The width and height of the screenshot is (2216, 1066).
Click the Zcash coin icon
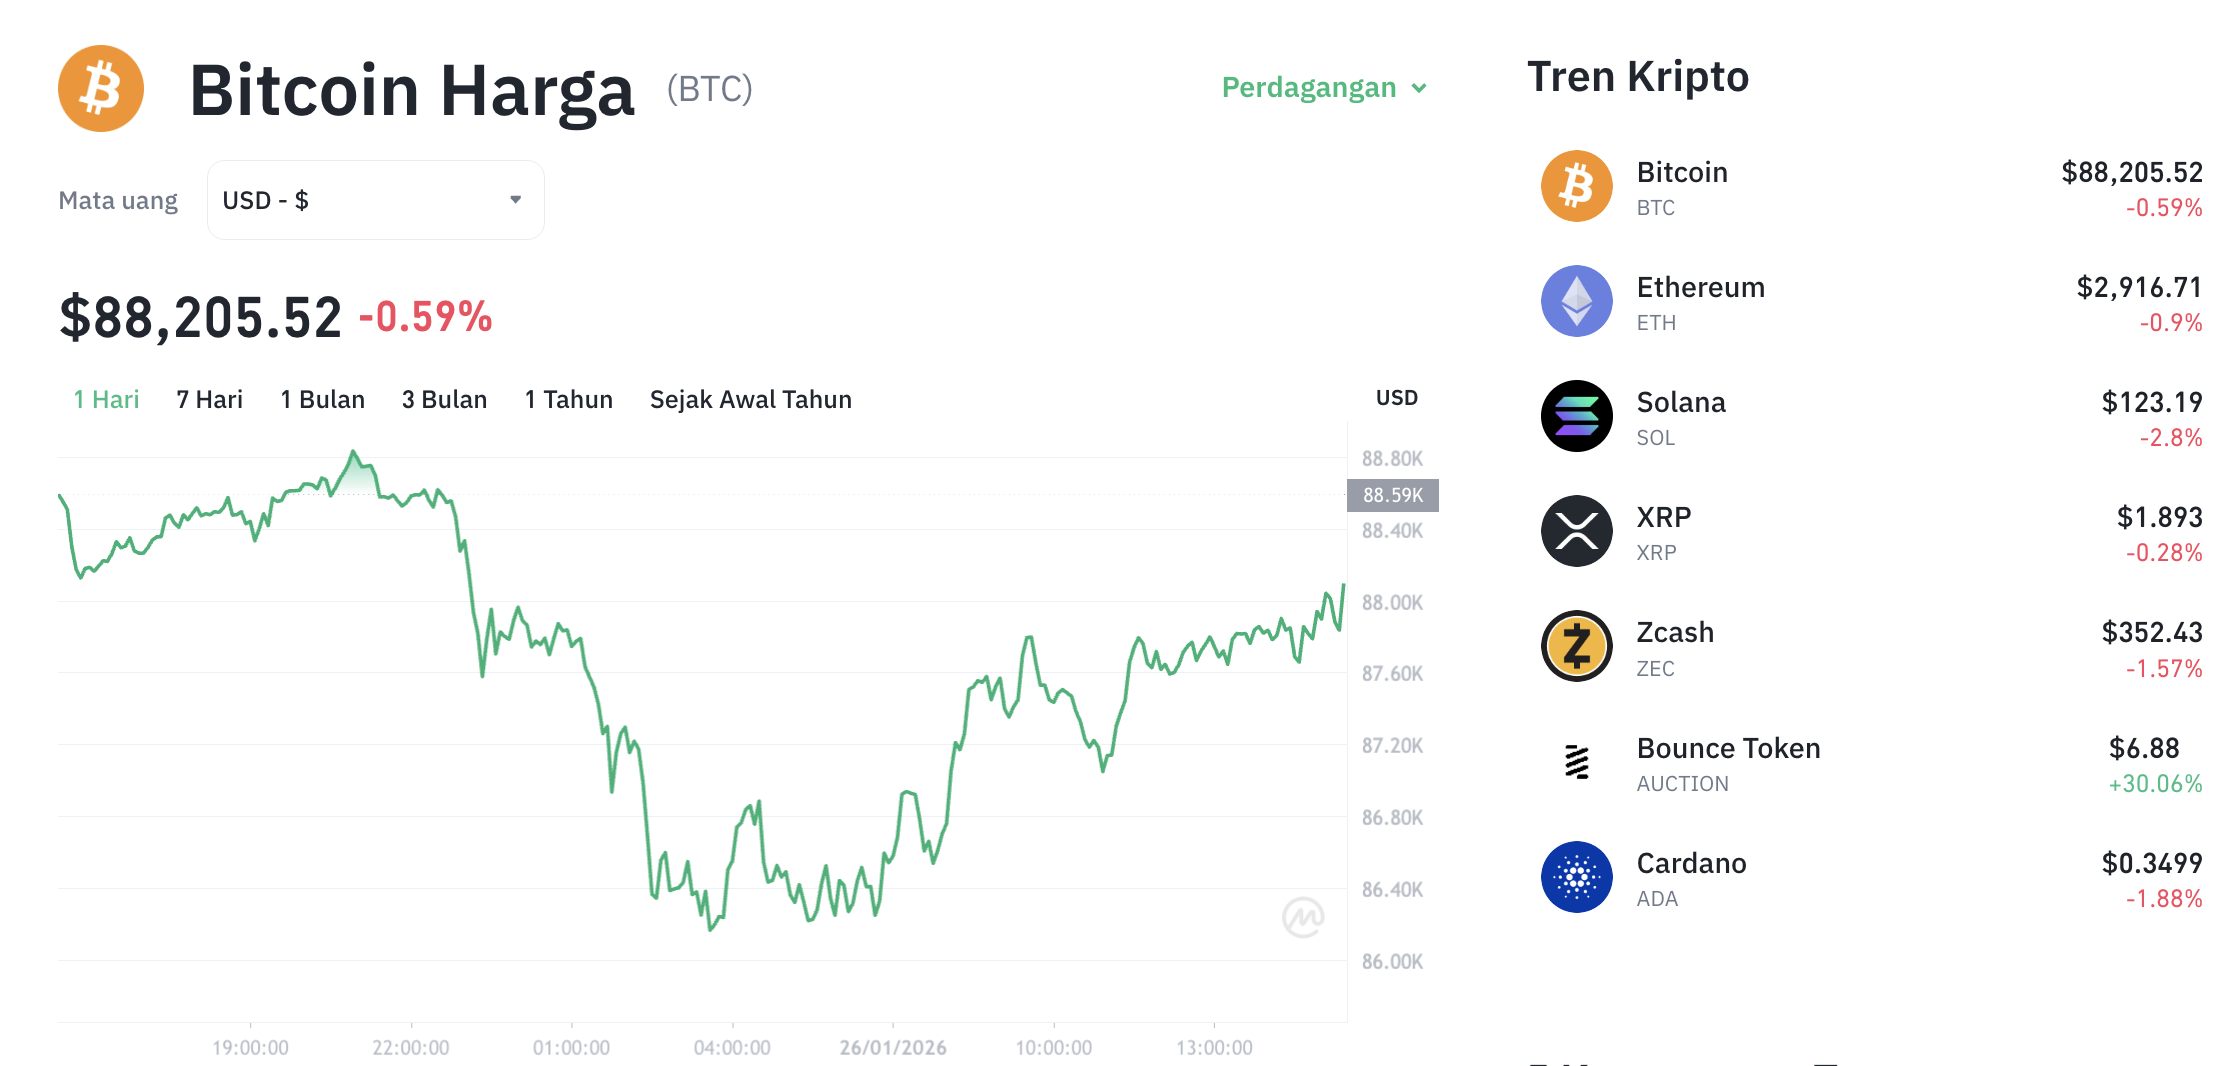(1576, 646)
